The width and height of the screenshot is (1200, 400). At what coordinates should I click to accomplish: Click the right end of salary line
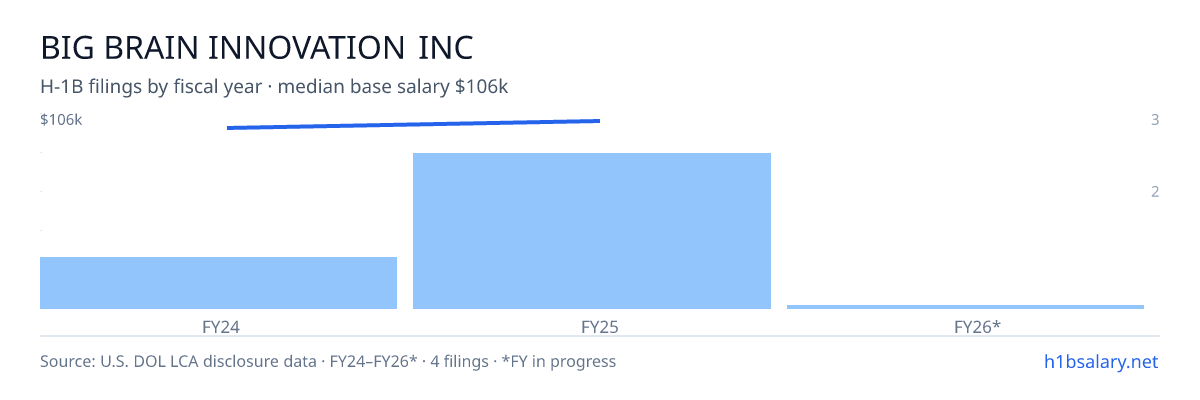pos(598,121)
